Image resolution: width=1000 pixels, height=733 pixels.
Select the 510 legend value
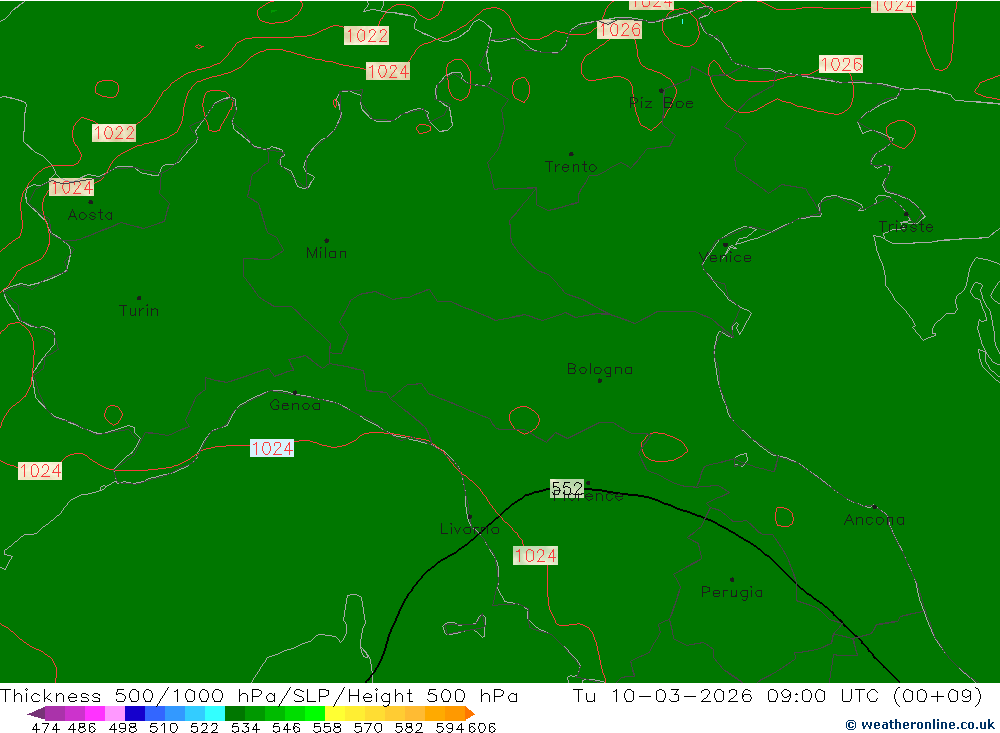coord(163,727)
